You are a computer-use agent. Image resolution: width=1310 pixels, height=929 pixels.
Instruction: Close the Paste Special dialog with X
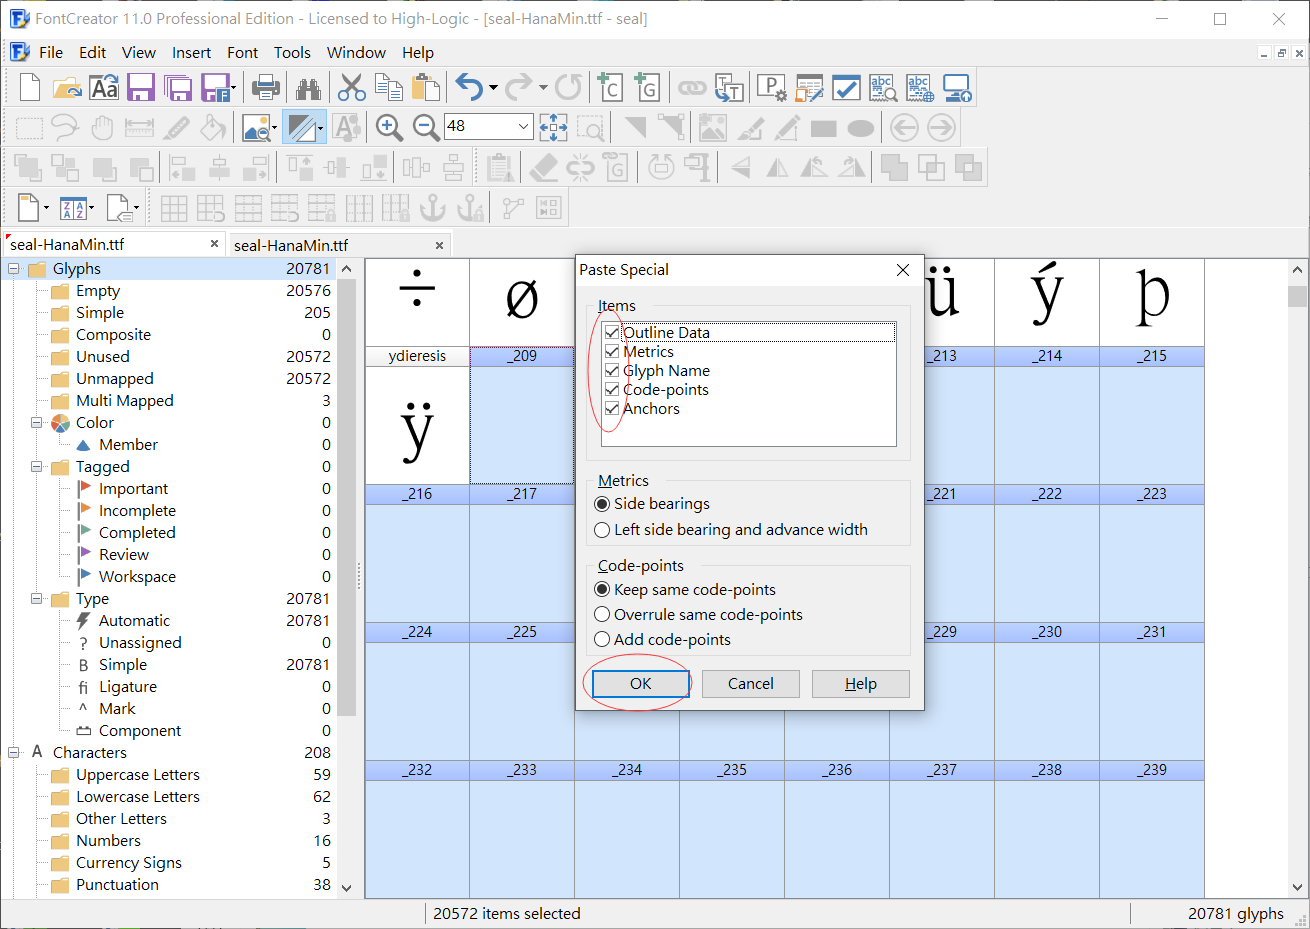[903, 270]
